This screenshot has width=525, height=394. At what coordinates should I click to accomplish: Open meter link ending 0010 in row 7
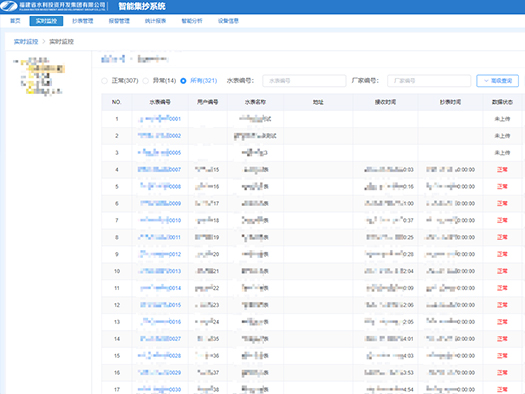coord(160,220)
